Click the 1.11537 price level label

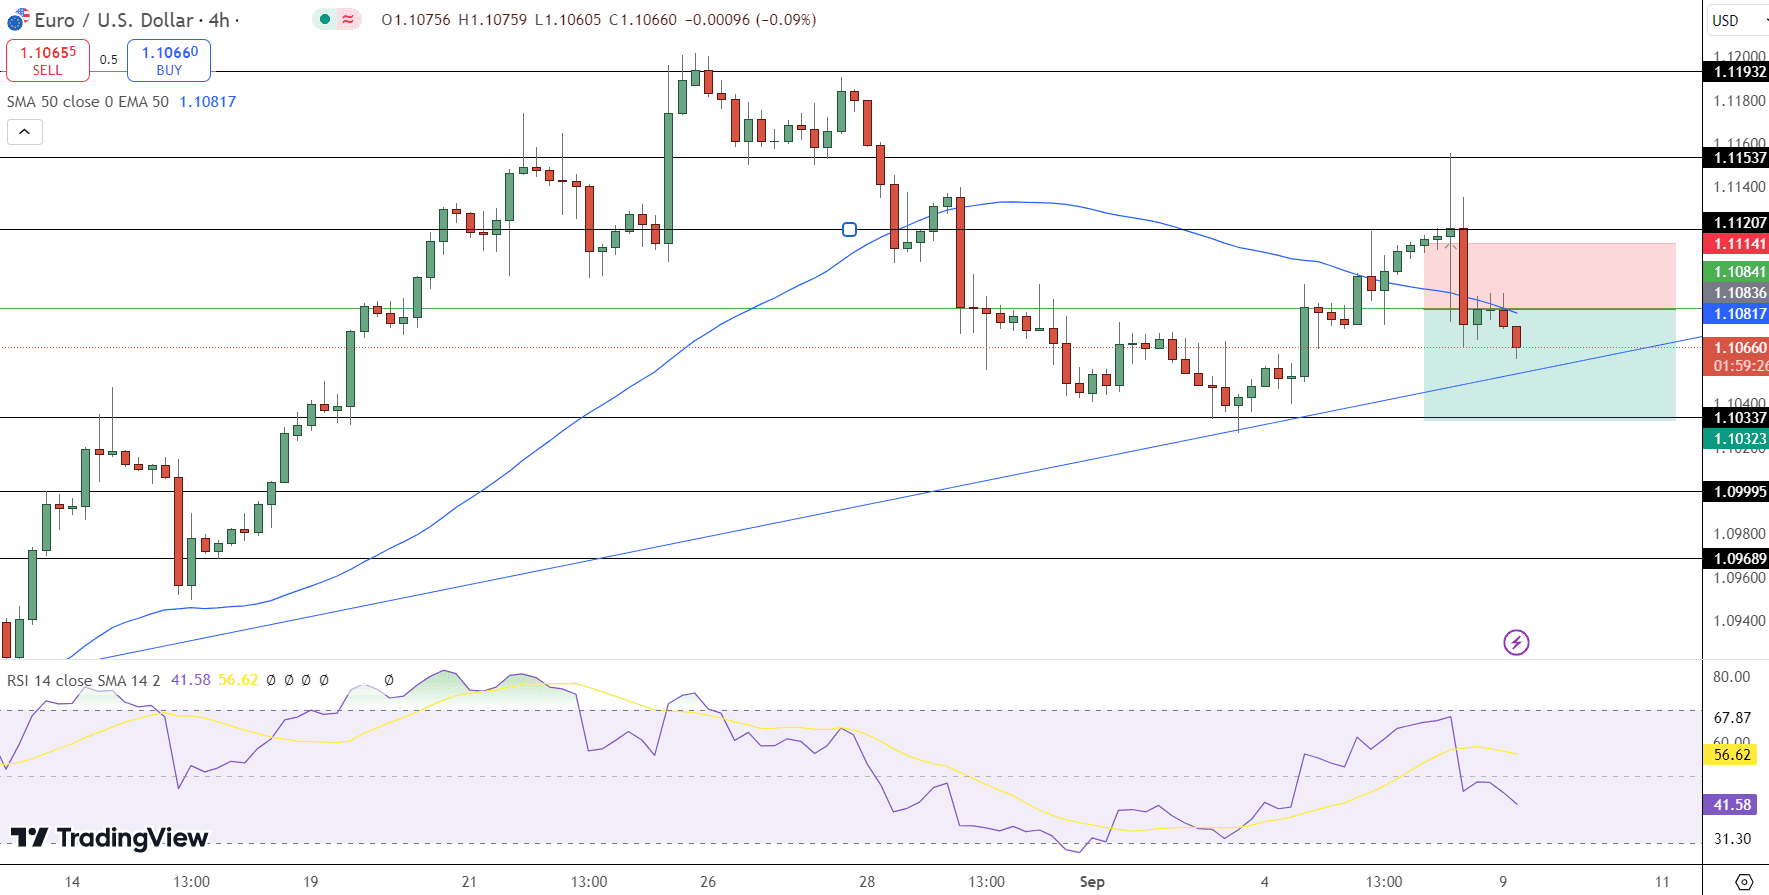pos(1736,158)
